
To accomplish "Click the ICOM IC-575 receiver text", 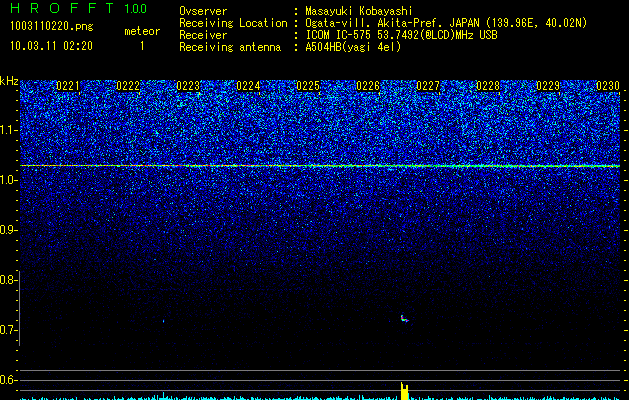I will pos(401,35).
